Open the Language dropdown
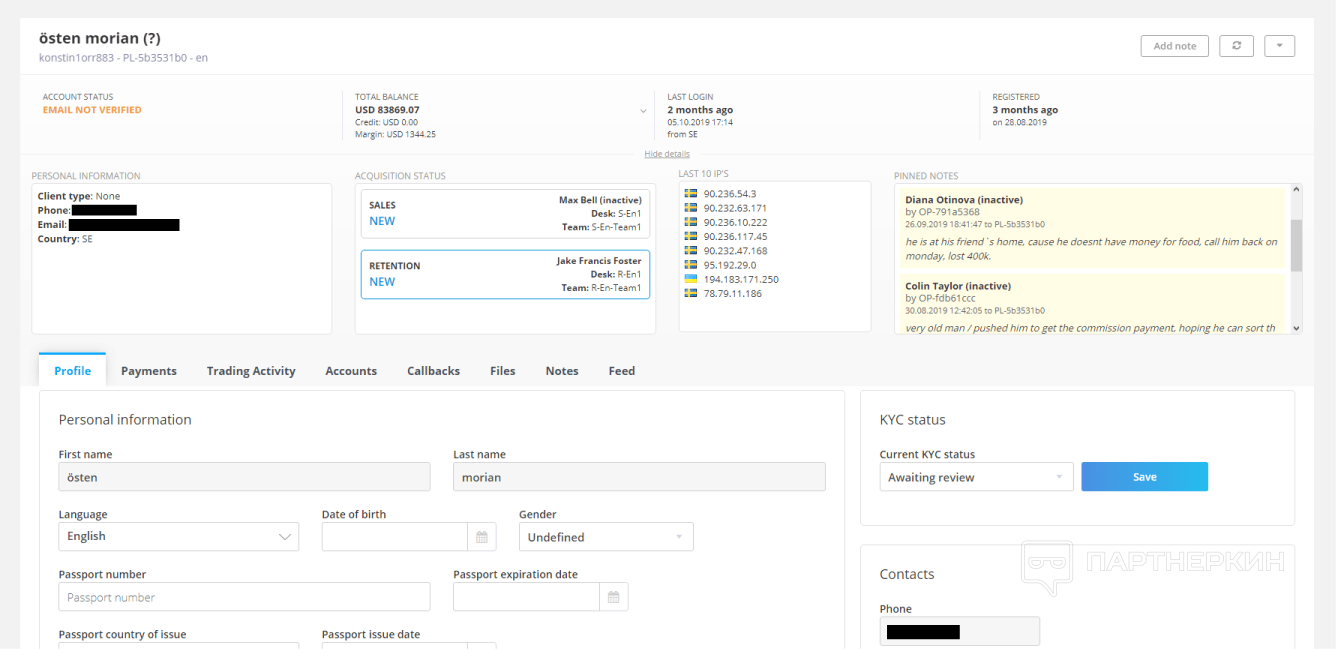Screen dimensions: 1336x649 click(178, 537)
